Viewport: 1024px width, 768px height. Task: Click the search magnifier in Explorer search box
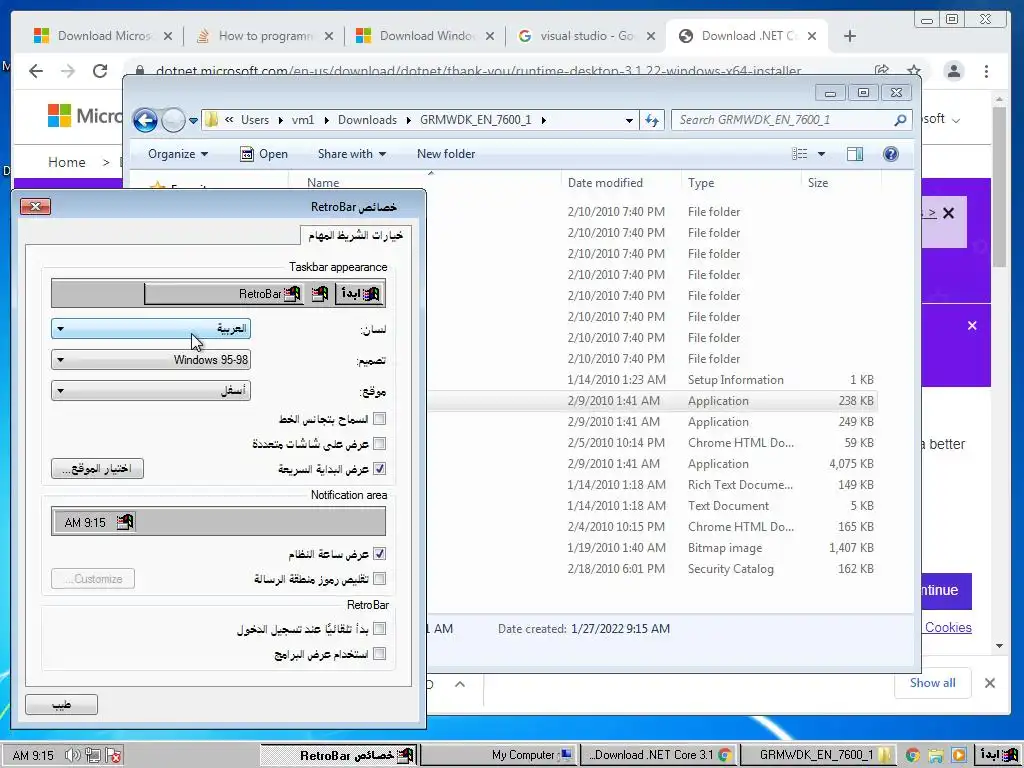pyautogui.click(x=900, y=120)
